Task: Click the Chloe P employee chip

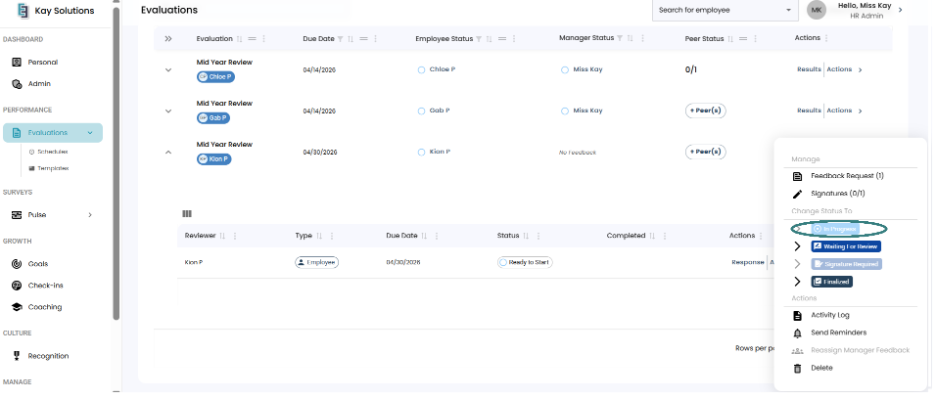Action: pyautogui.click(x=215, y=77)
